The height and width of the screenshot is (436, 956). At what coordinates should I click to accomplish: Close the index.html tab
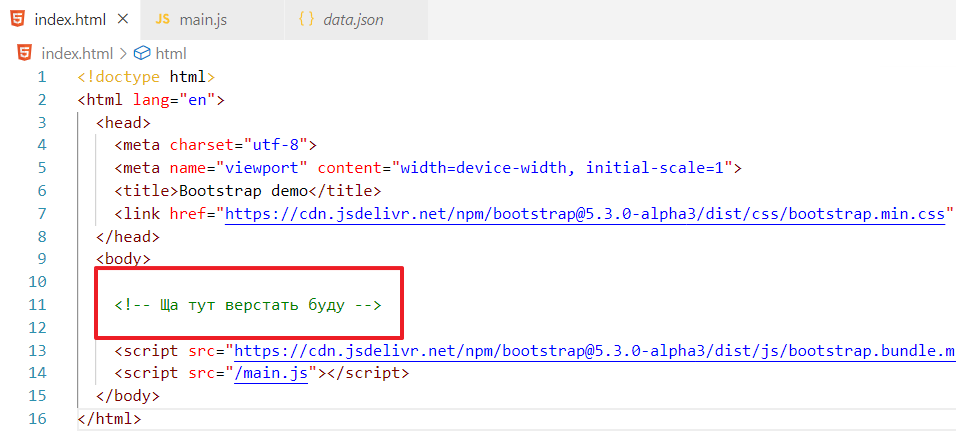pyautogui.click(x=122, y=20)
